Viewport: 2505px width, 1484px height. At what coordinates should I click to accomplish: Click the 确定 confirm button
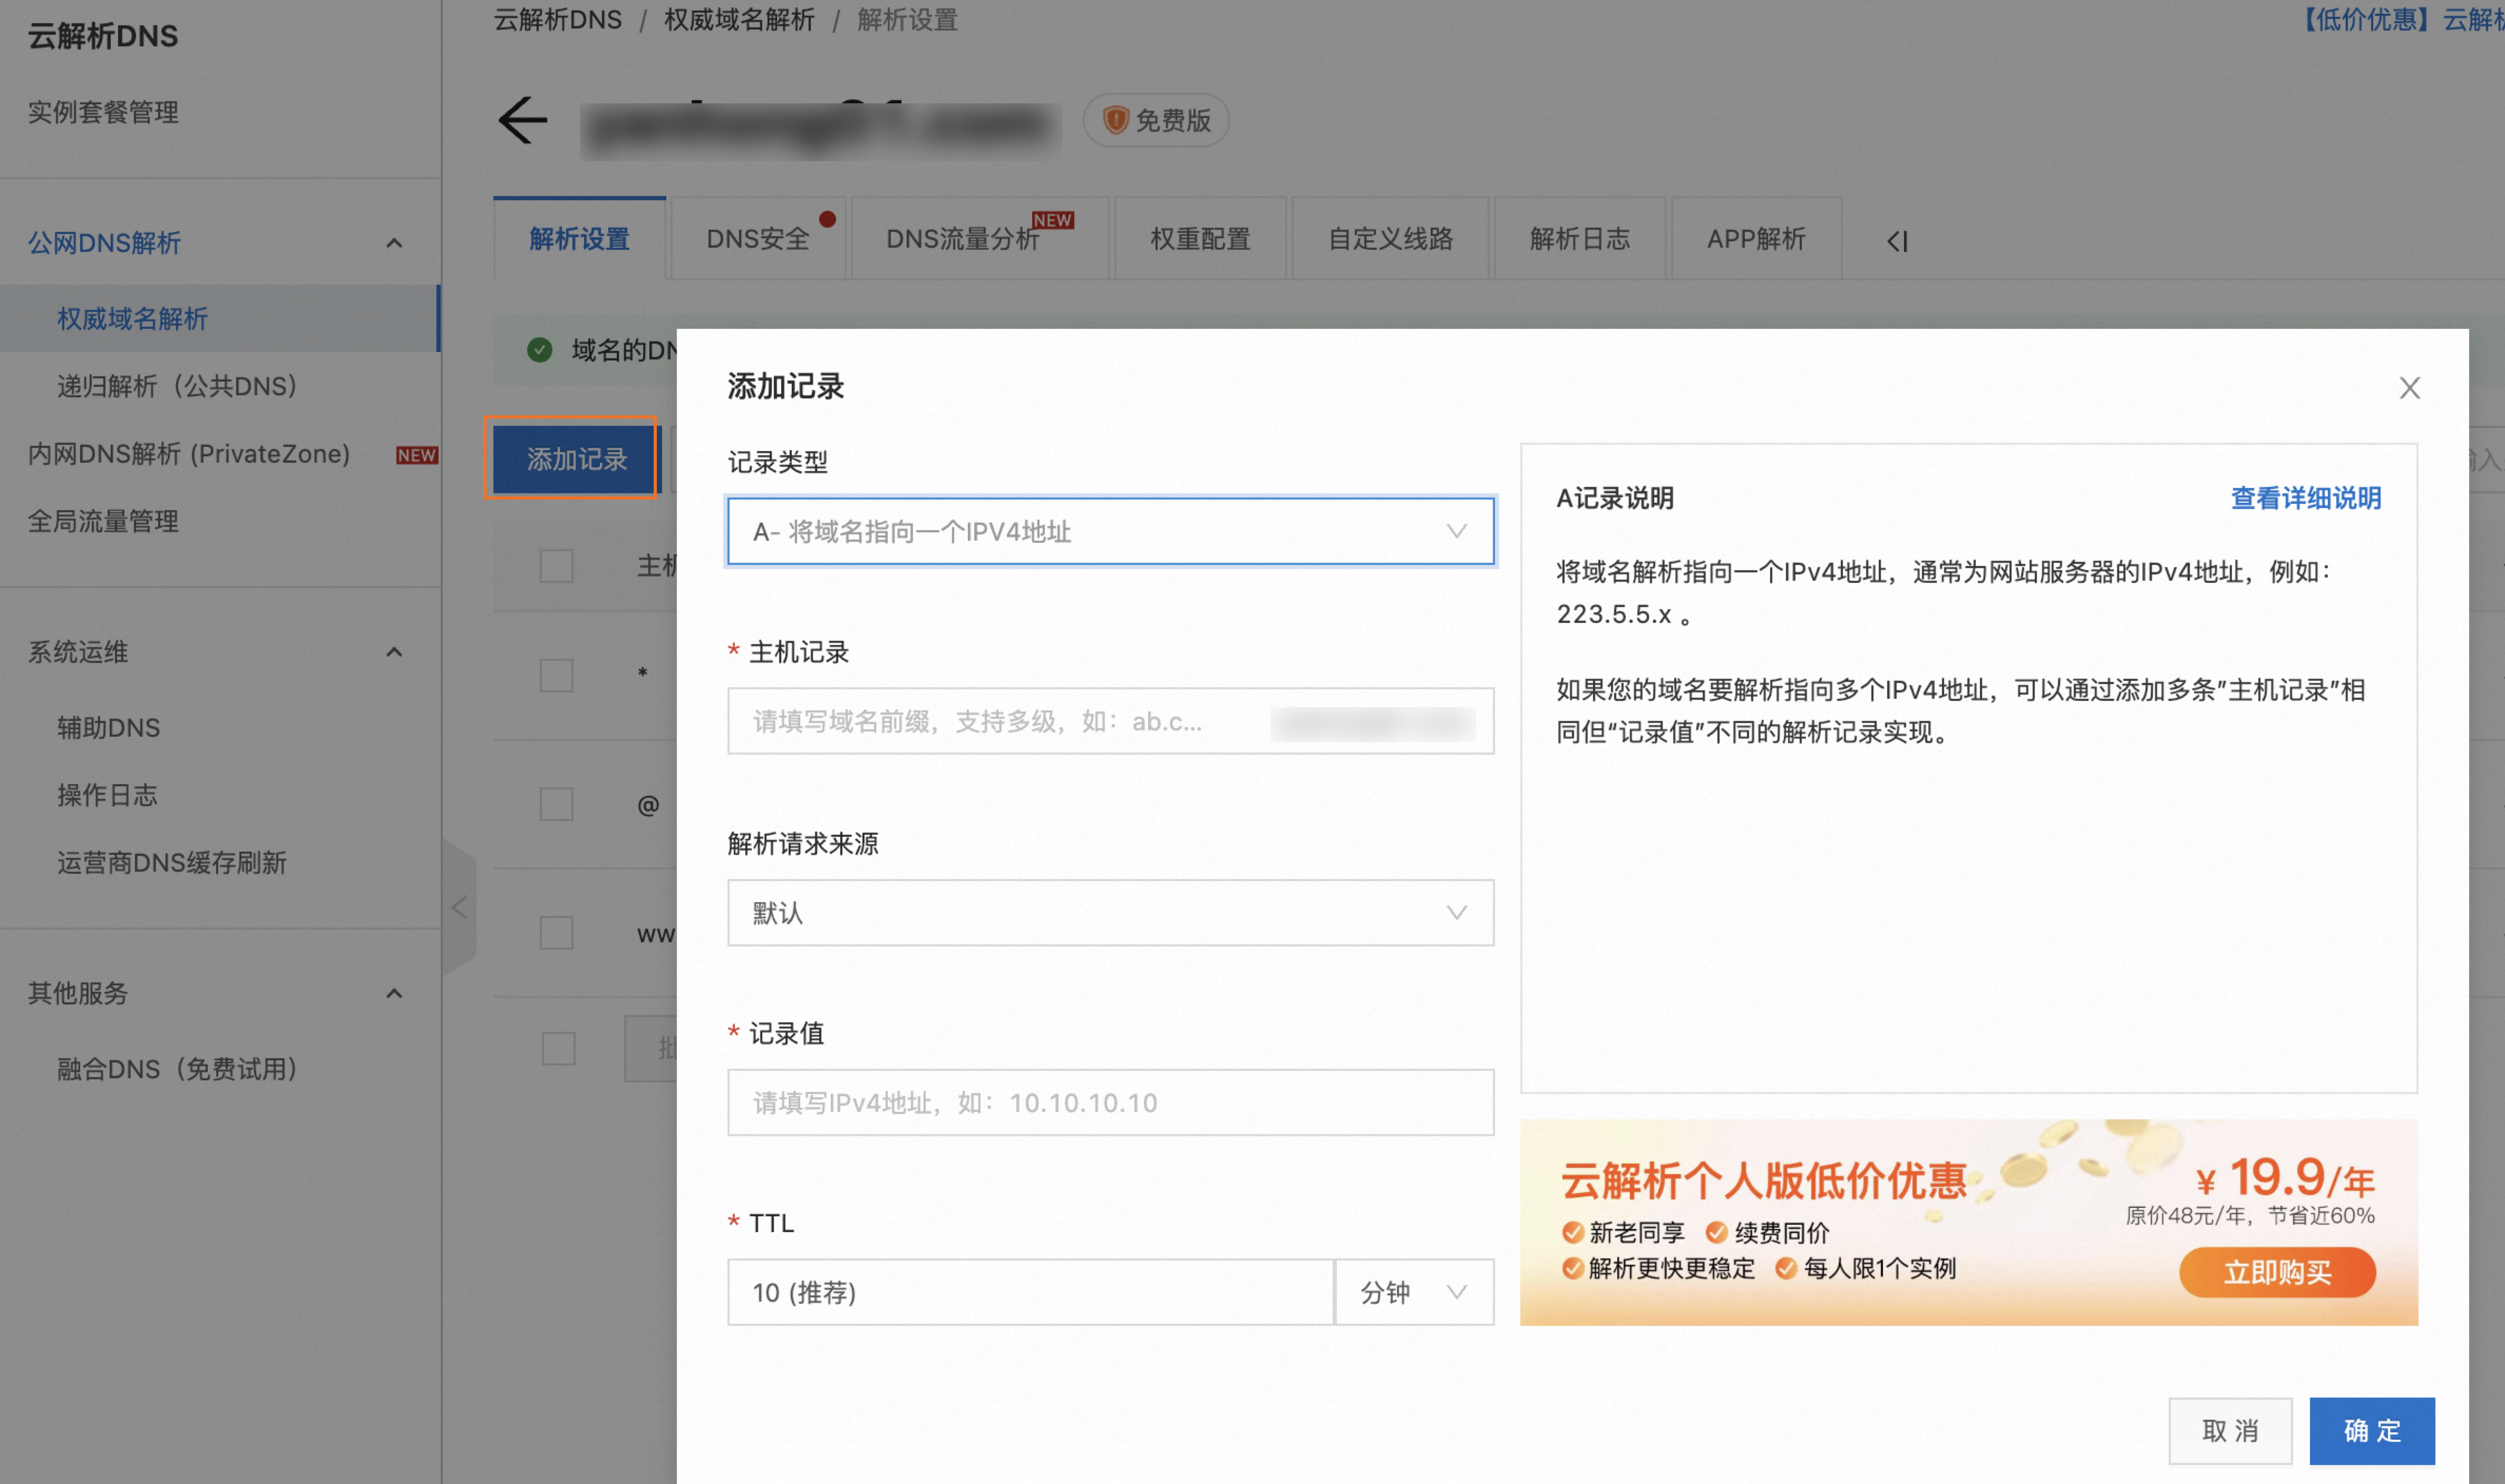[2371, 1431]
